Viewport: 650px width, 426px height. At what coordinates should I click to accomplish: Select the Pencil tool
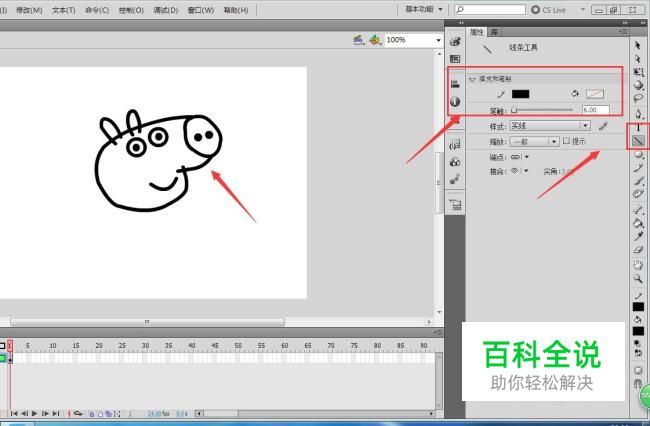coord(638,168)
